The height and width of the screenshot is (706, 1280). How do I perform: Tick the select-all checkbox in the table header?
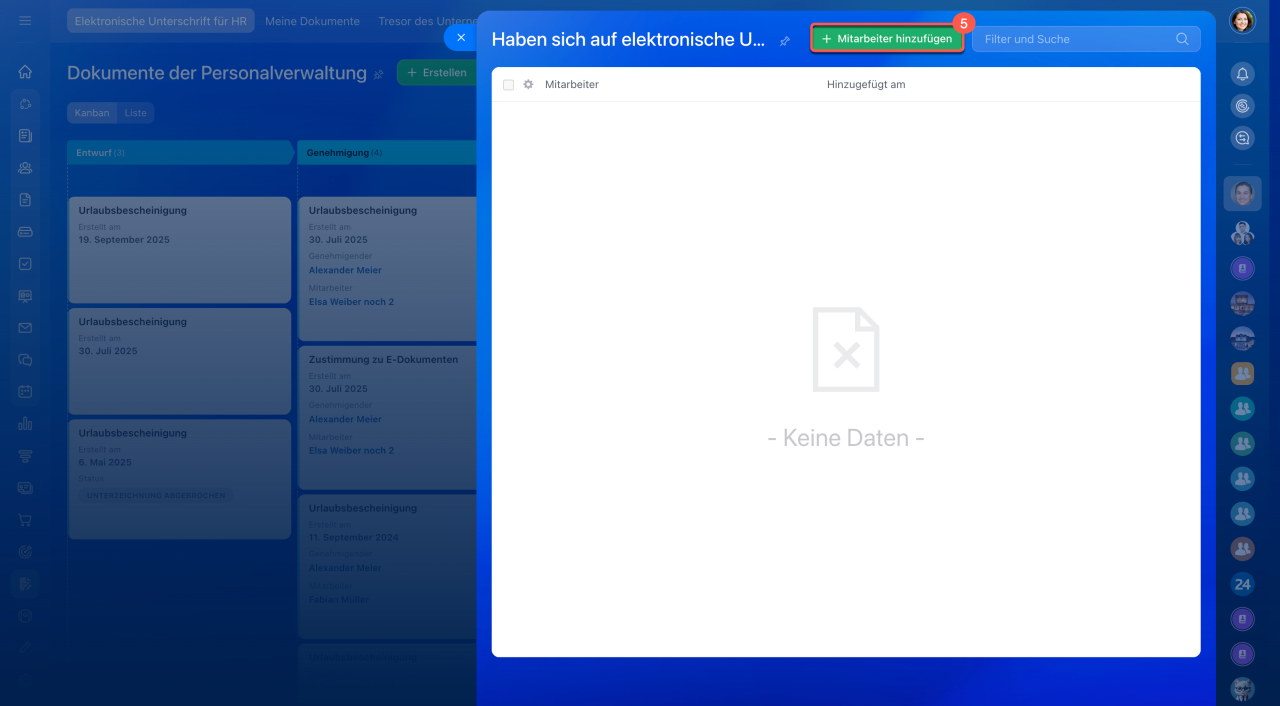(508, 85)
